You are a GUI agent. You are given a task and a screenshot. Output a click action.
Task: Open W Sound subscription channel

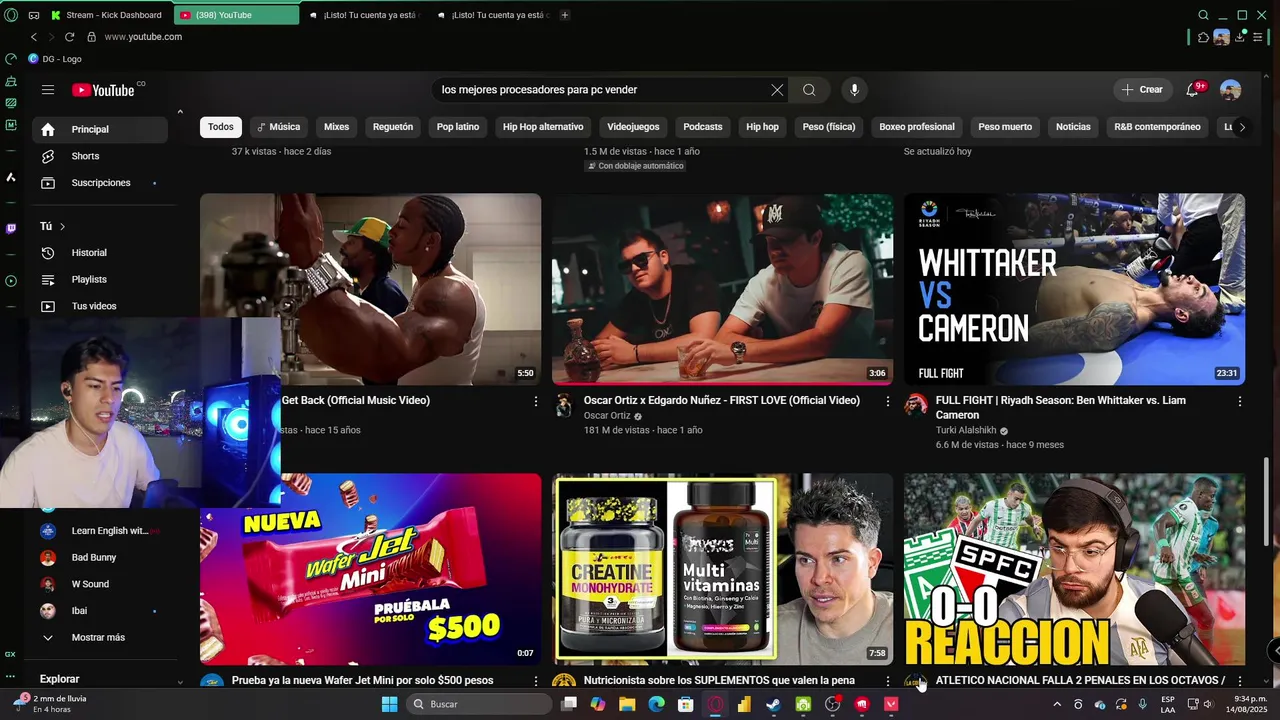98,584
